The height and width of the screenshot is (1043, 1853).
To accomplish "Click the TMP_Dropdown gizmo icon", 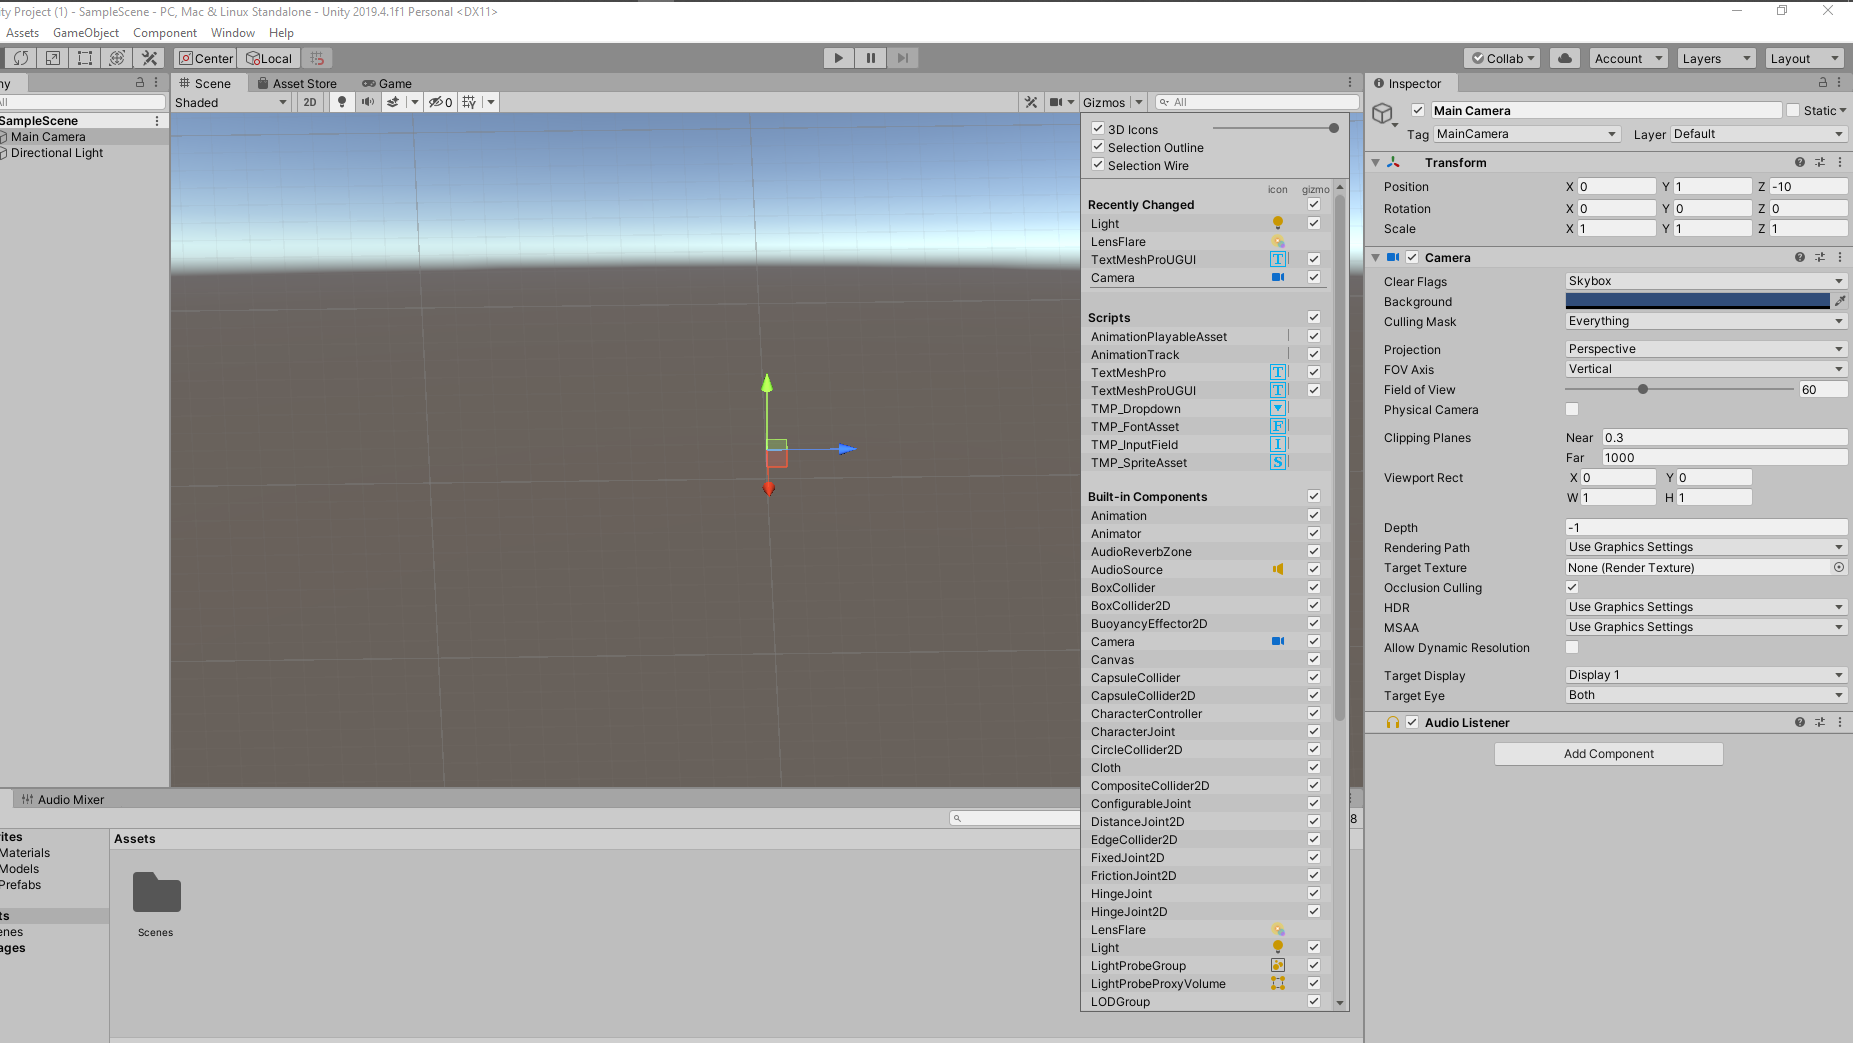I will point(1278,408).
